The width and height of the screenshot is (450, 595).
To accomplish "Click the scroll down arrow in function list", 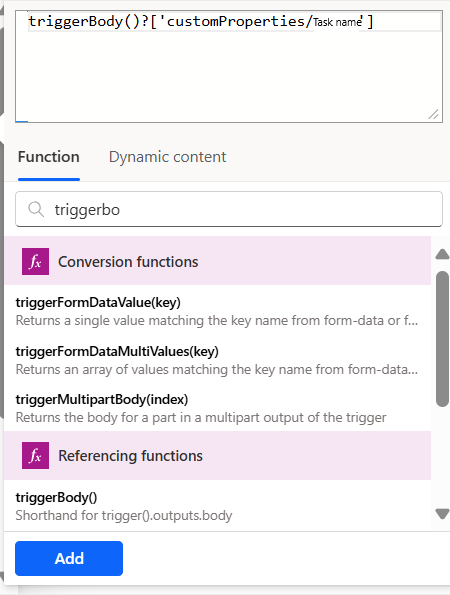I will pyautogui.click(x=442, y=514).
